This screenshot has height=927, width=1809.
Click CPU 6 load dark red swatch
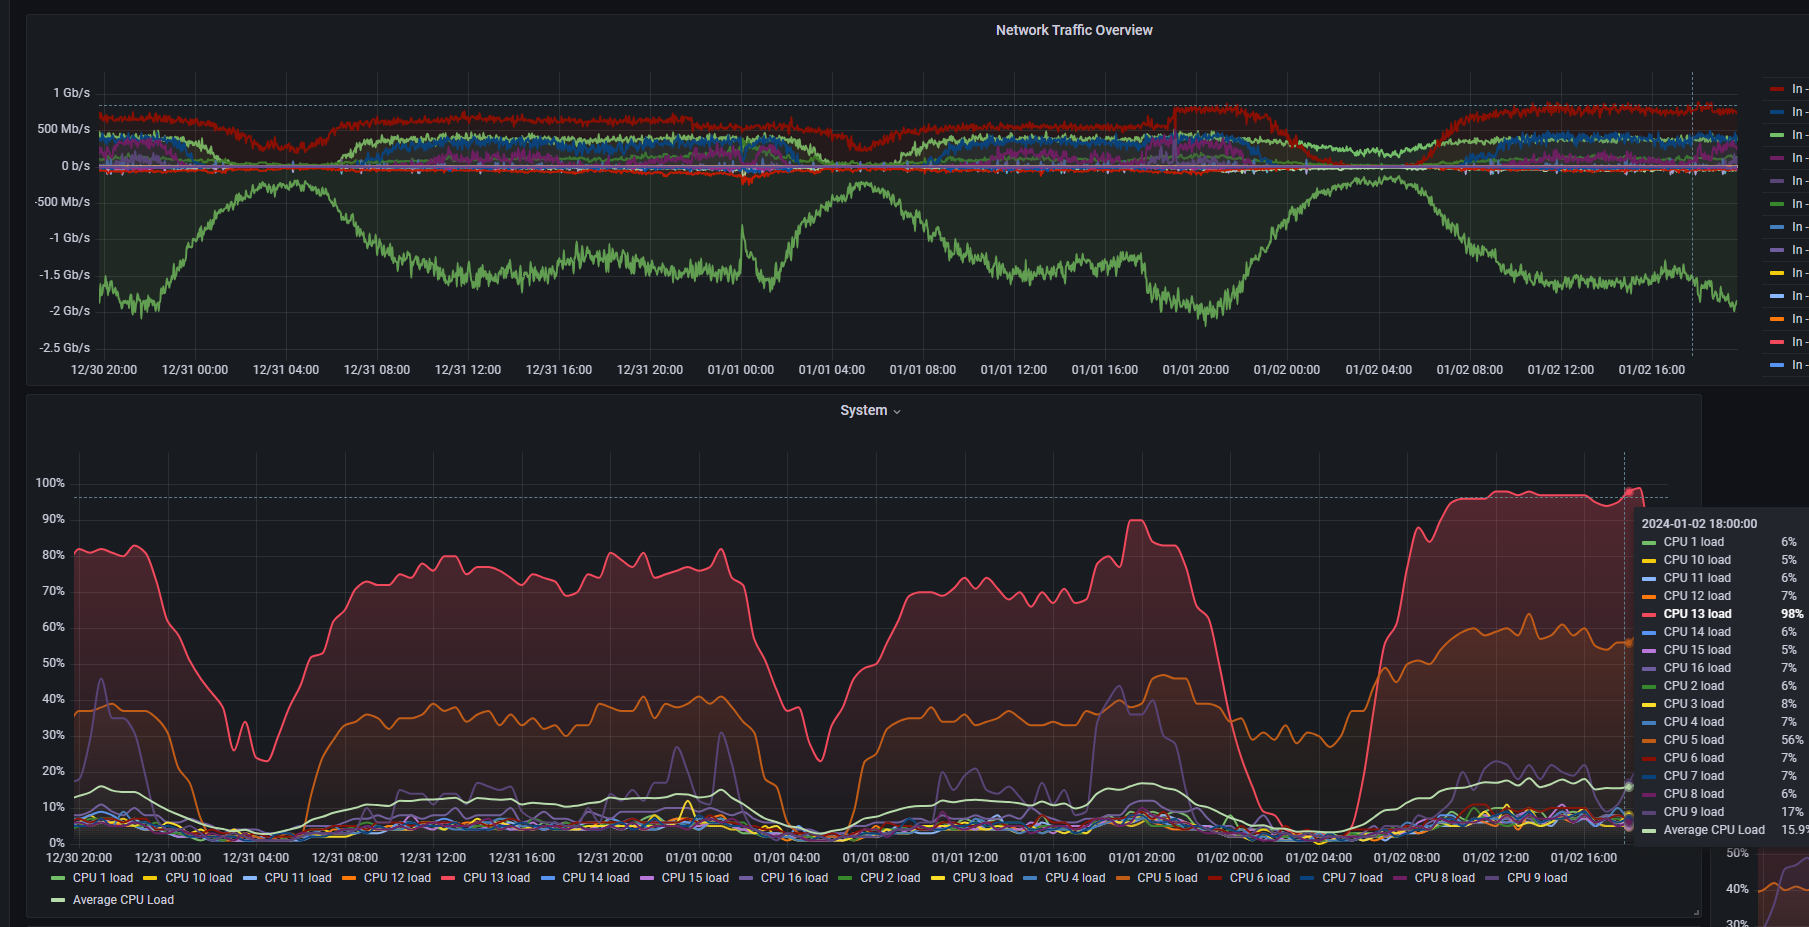click(1215, 878)
